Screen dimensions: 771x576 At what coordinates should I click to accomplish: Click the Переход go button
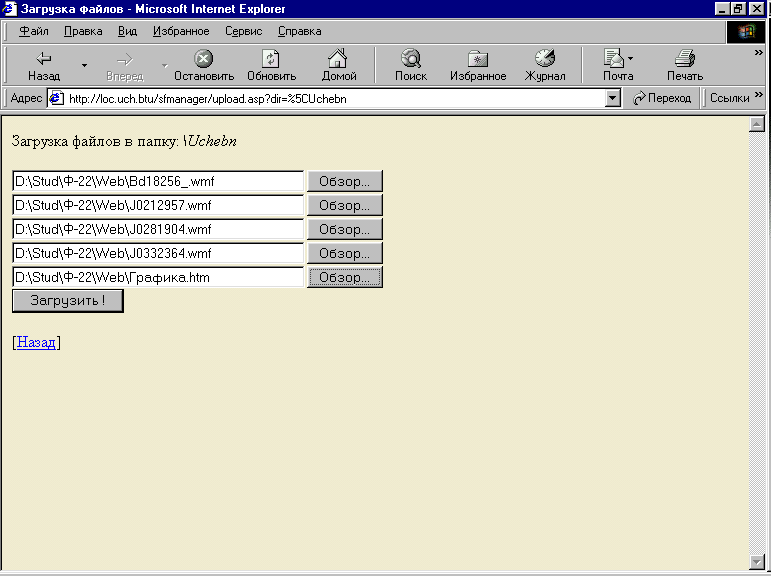pyautogui.click(x=662, y=98)
